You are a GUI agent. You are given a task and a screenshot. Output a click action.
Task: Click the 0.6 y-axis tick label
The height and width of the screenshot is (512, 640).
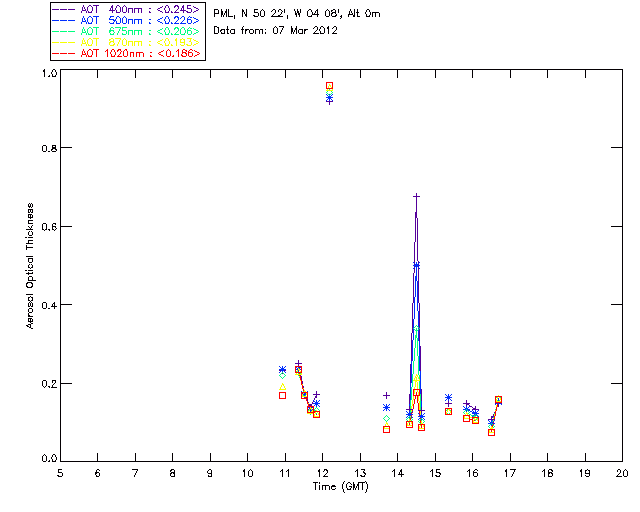[49, 227]
